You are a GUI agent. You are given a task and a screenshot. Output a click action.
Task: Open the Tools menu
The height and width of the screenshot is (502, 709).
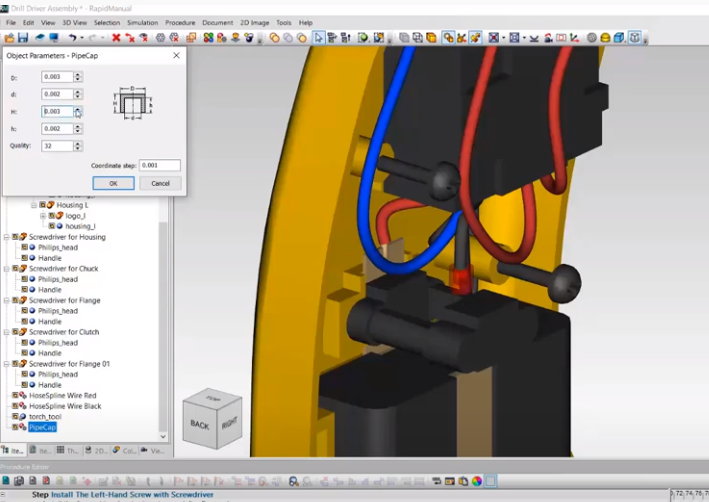pyautogui.click(x=284, y=23)
